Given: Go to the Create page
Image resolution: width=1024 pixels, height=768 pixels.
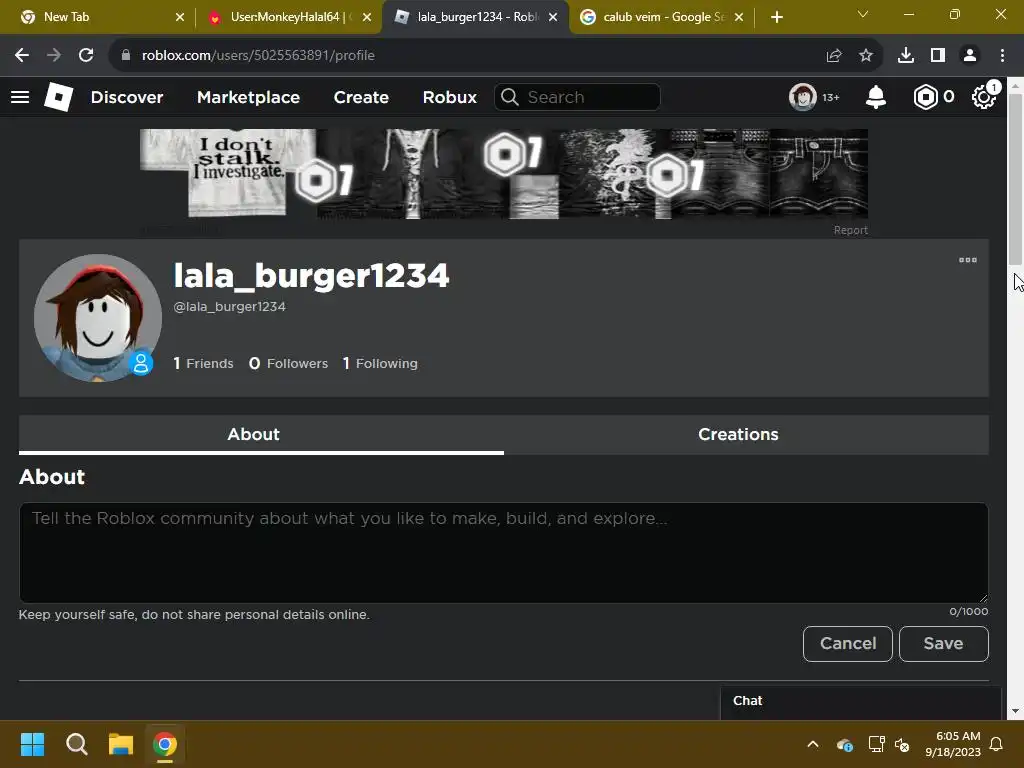Looking at the screenshot, I should [361, 97].
